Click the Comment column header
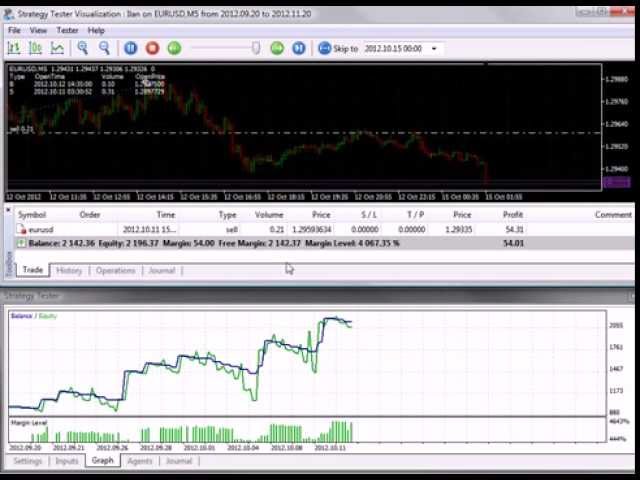Image resolution: width=640 pixels, height=480 pixels. point(613,215)
